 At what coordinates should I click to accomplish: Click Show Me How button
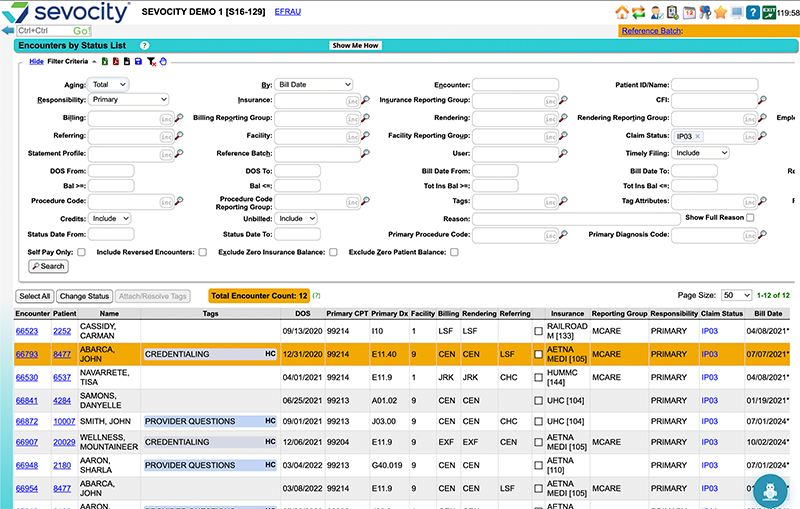coord(355,45)
